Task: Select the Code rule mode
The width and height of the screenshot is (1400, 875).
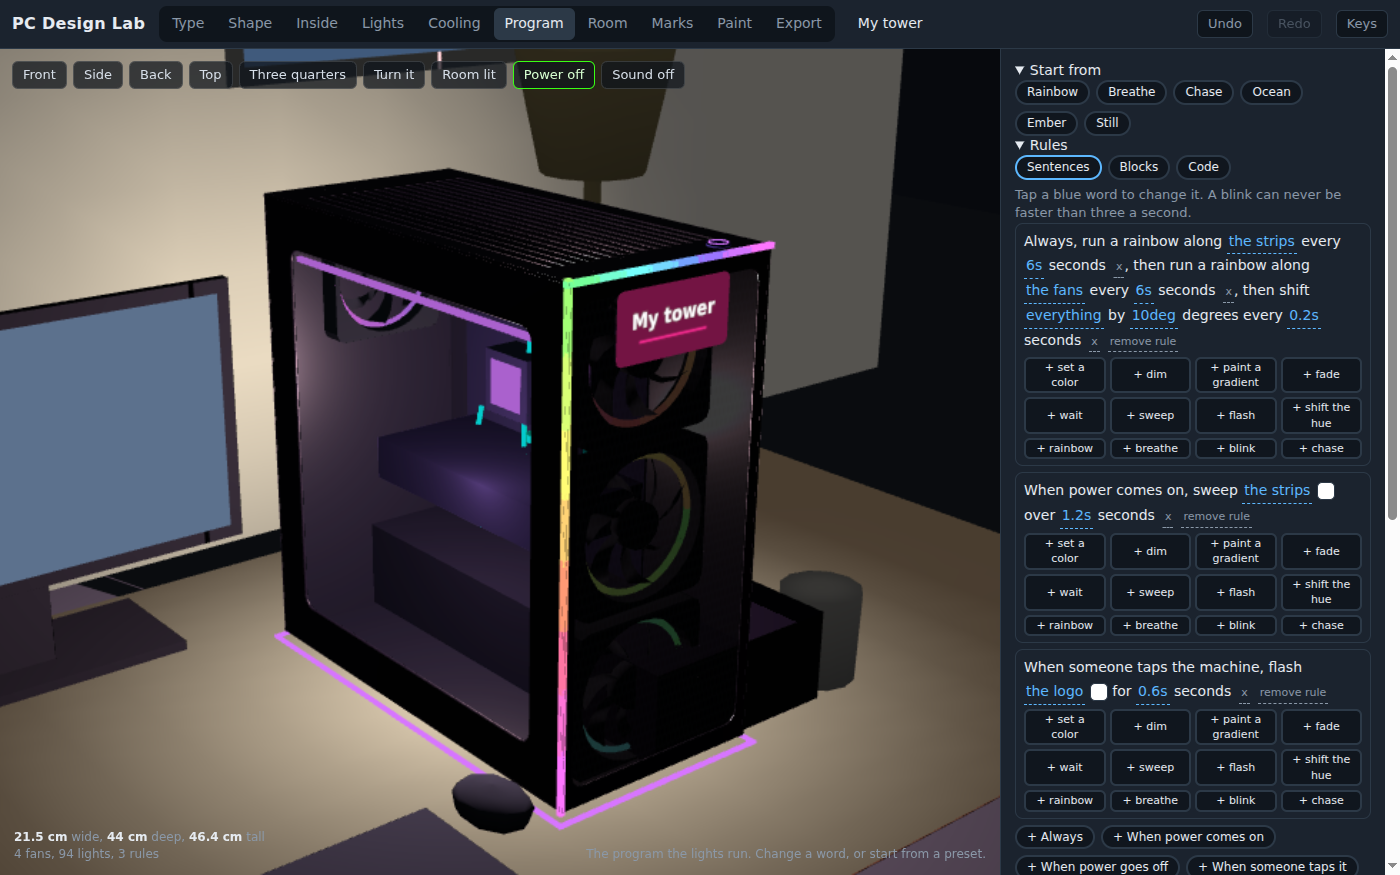Action: coord(1203,167)
